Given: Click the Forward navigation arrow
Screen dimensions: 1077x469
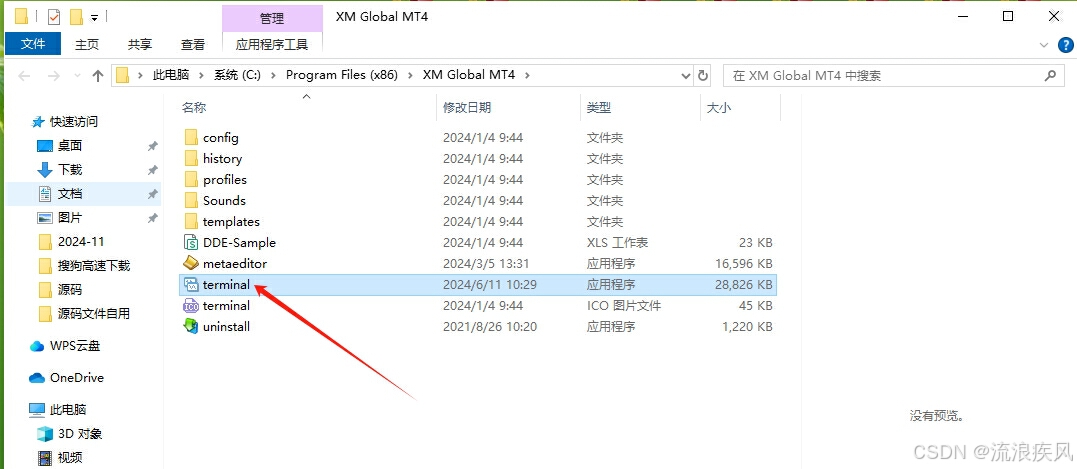Looking at the screenshot, I should pyautogui.click(x=54, y=76).
